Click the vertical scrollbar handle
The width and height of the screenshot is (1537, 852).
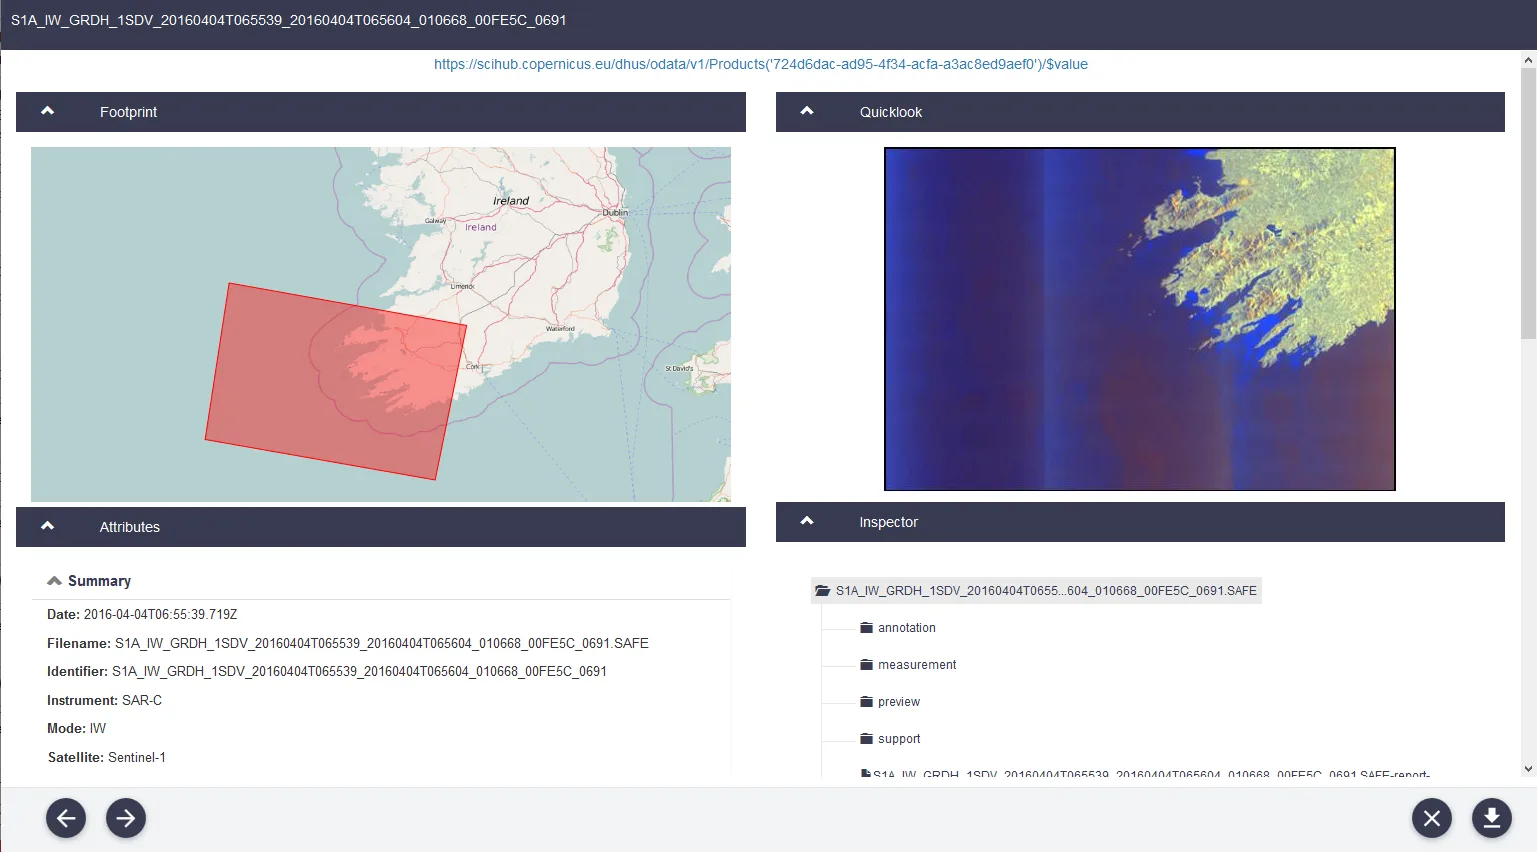1528,204
